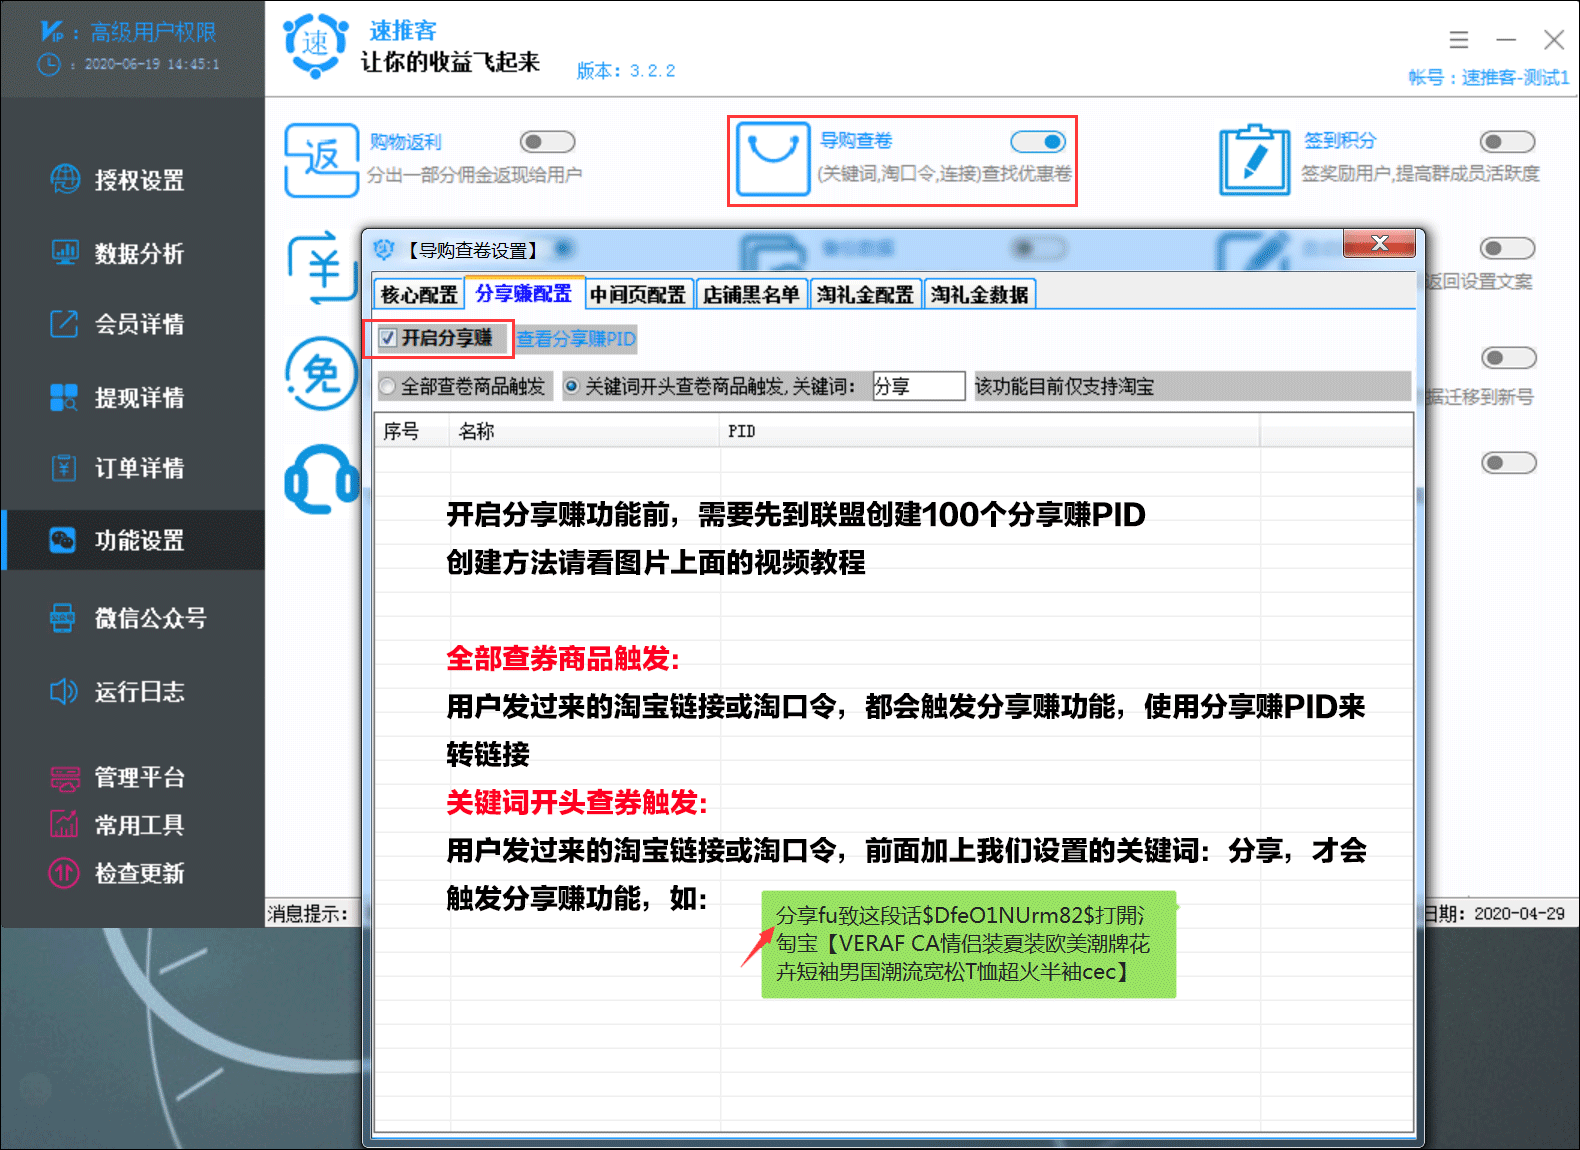Click the 微信公众号 printer icon
Image resolution: width=1580 pixels, height=1150 pixels.
tap(63, 618)
